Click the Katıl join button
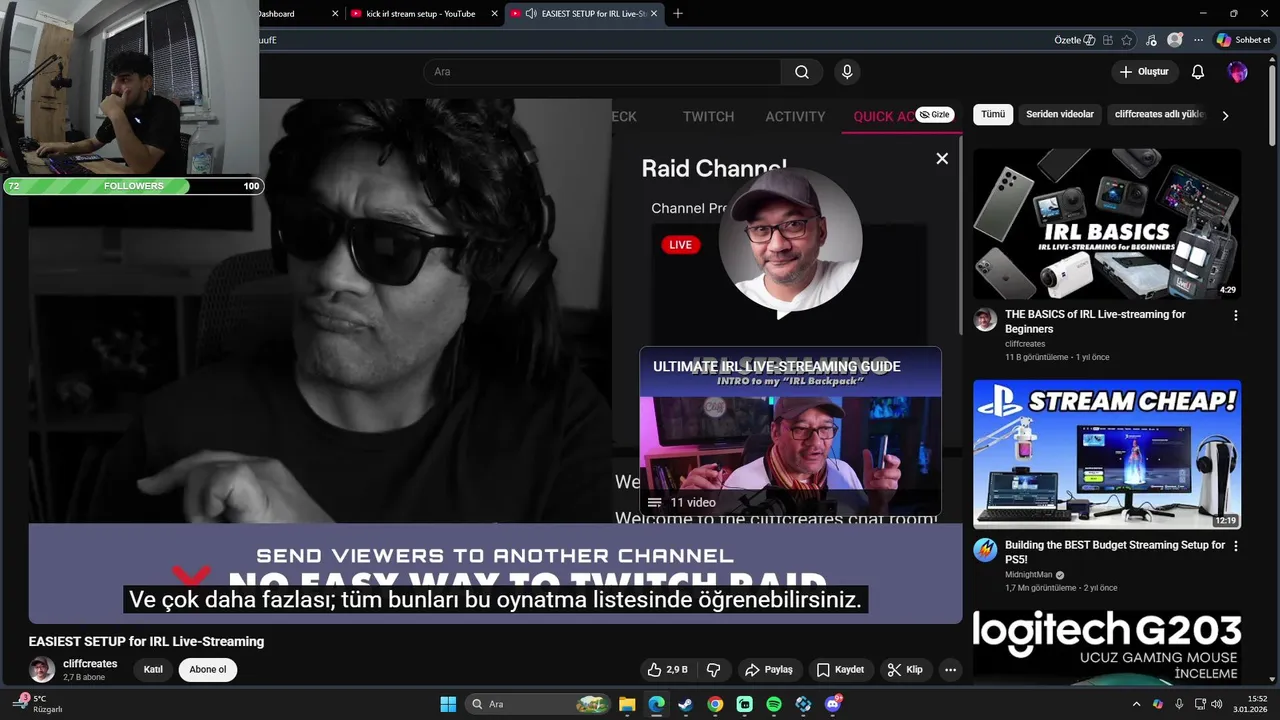The height and width of the screenshot is (720, 1280). coord(153,669)
